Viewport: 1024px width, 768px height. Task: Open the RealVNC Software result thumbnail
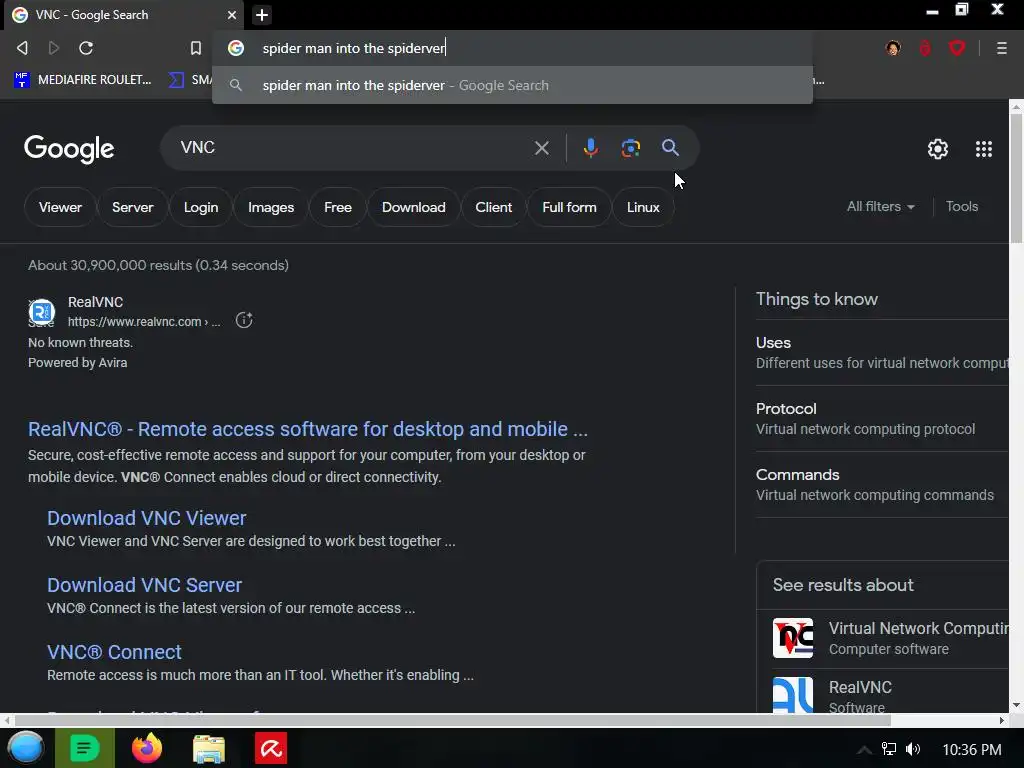[793, 695]
